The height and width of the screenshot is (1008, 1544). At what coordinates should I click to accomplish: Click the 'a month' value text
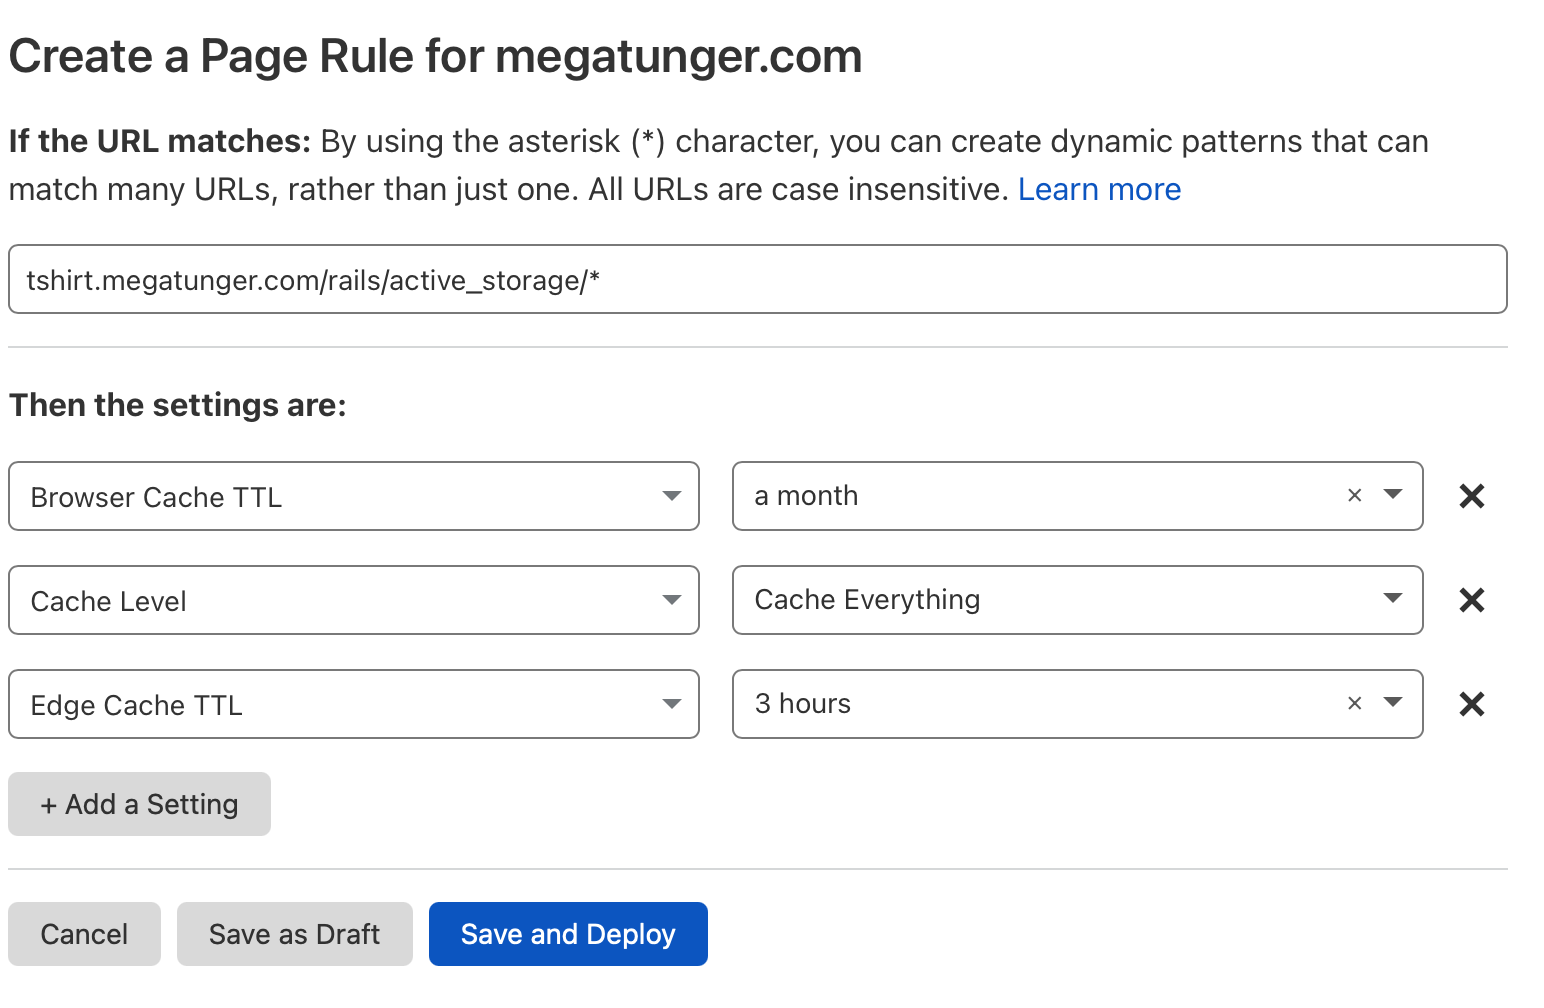click(x=806, y=496)
